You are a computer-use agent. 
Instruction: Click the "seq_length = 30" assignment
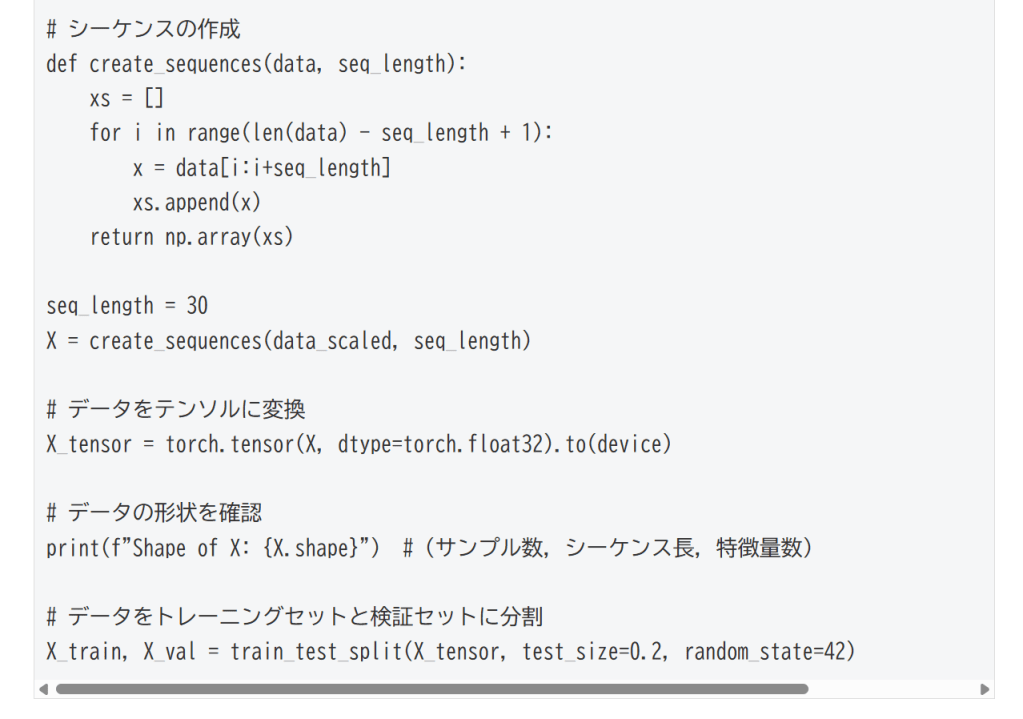(x=127, y=306)
